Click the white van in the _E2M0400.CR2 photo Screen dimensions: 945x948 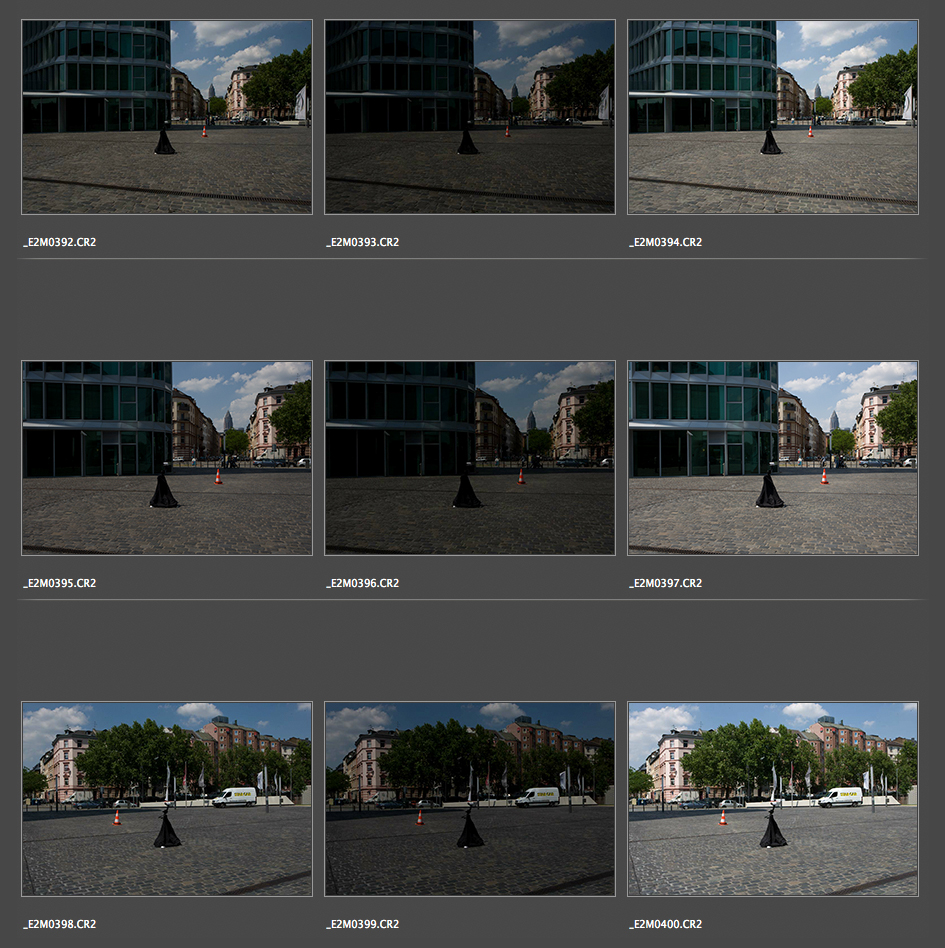coord(840,797)
